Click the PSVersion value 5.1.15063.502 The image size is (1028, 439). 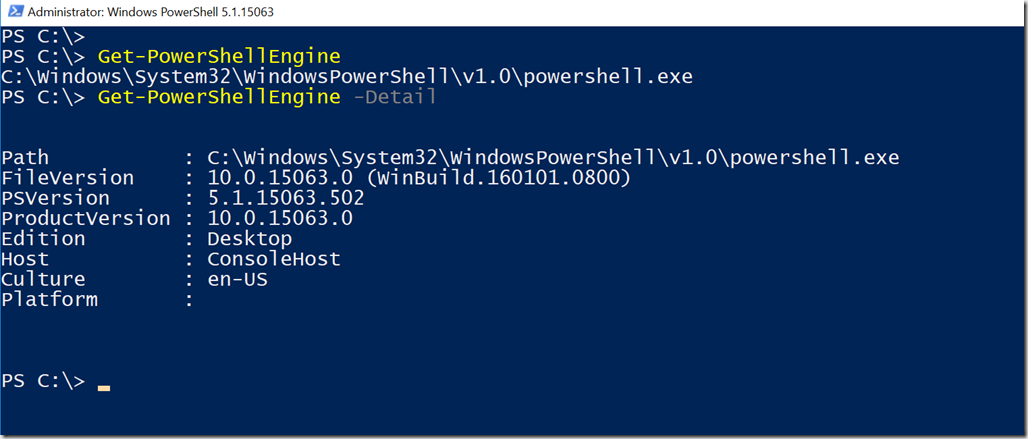(286, 199)
